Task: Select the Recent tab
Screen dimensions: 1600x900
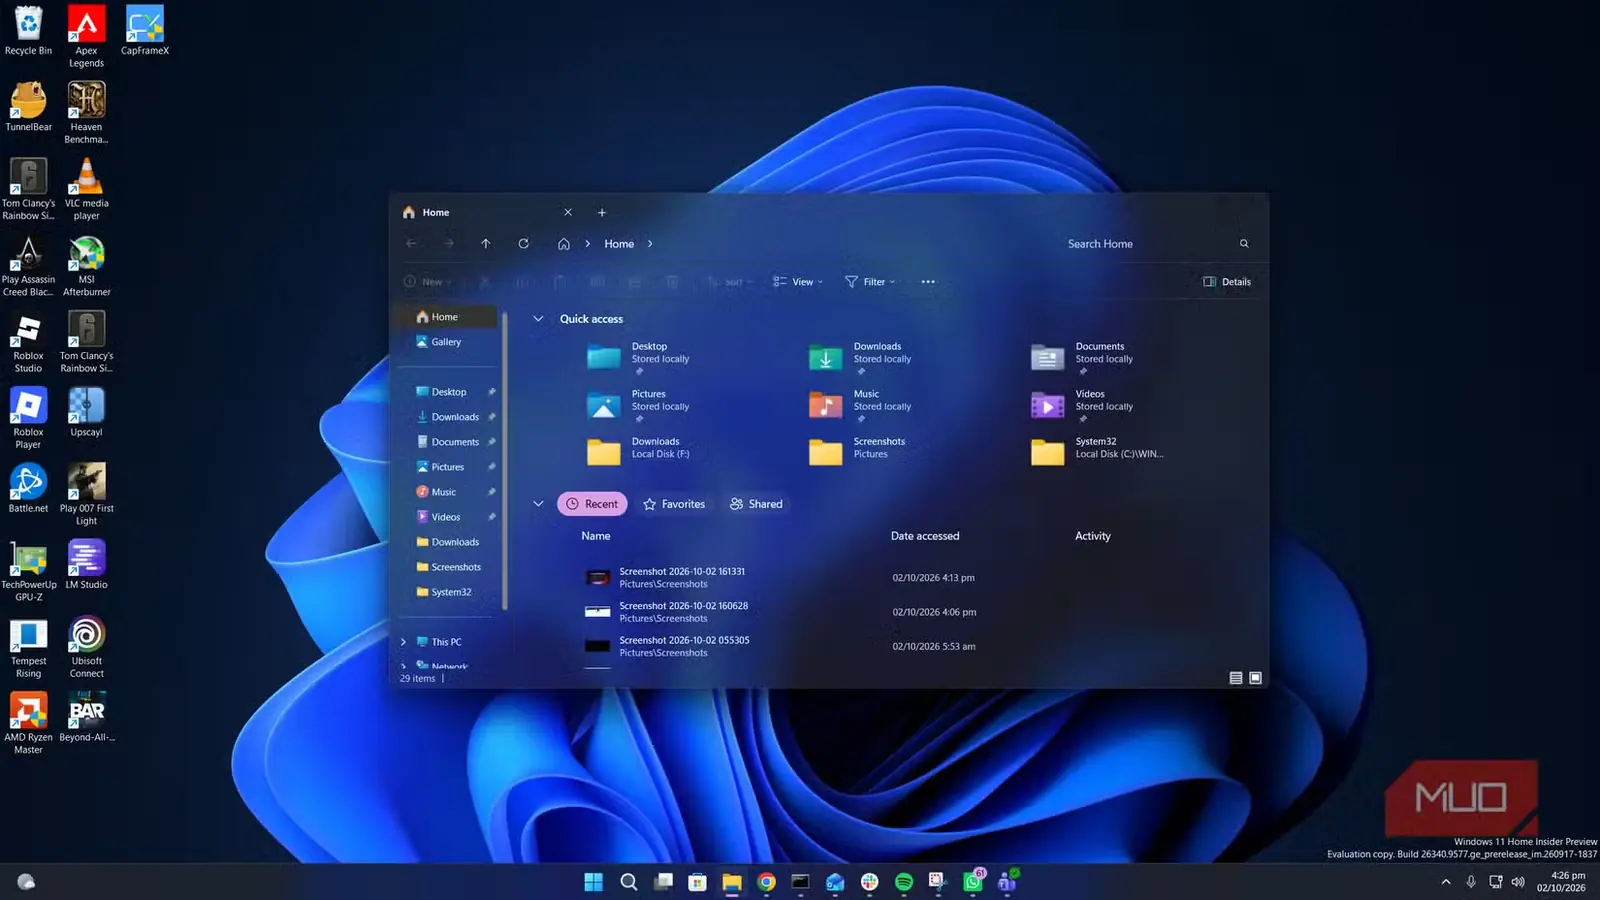Action: [592, 504]
